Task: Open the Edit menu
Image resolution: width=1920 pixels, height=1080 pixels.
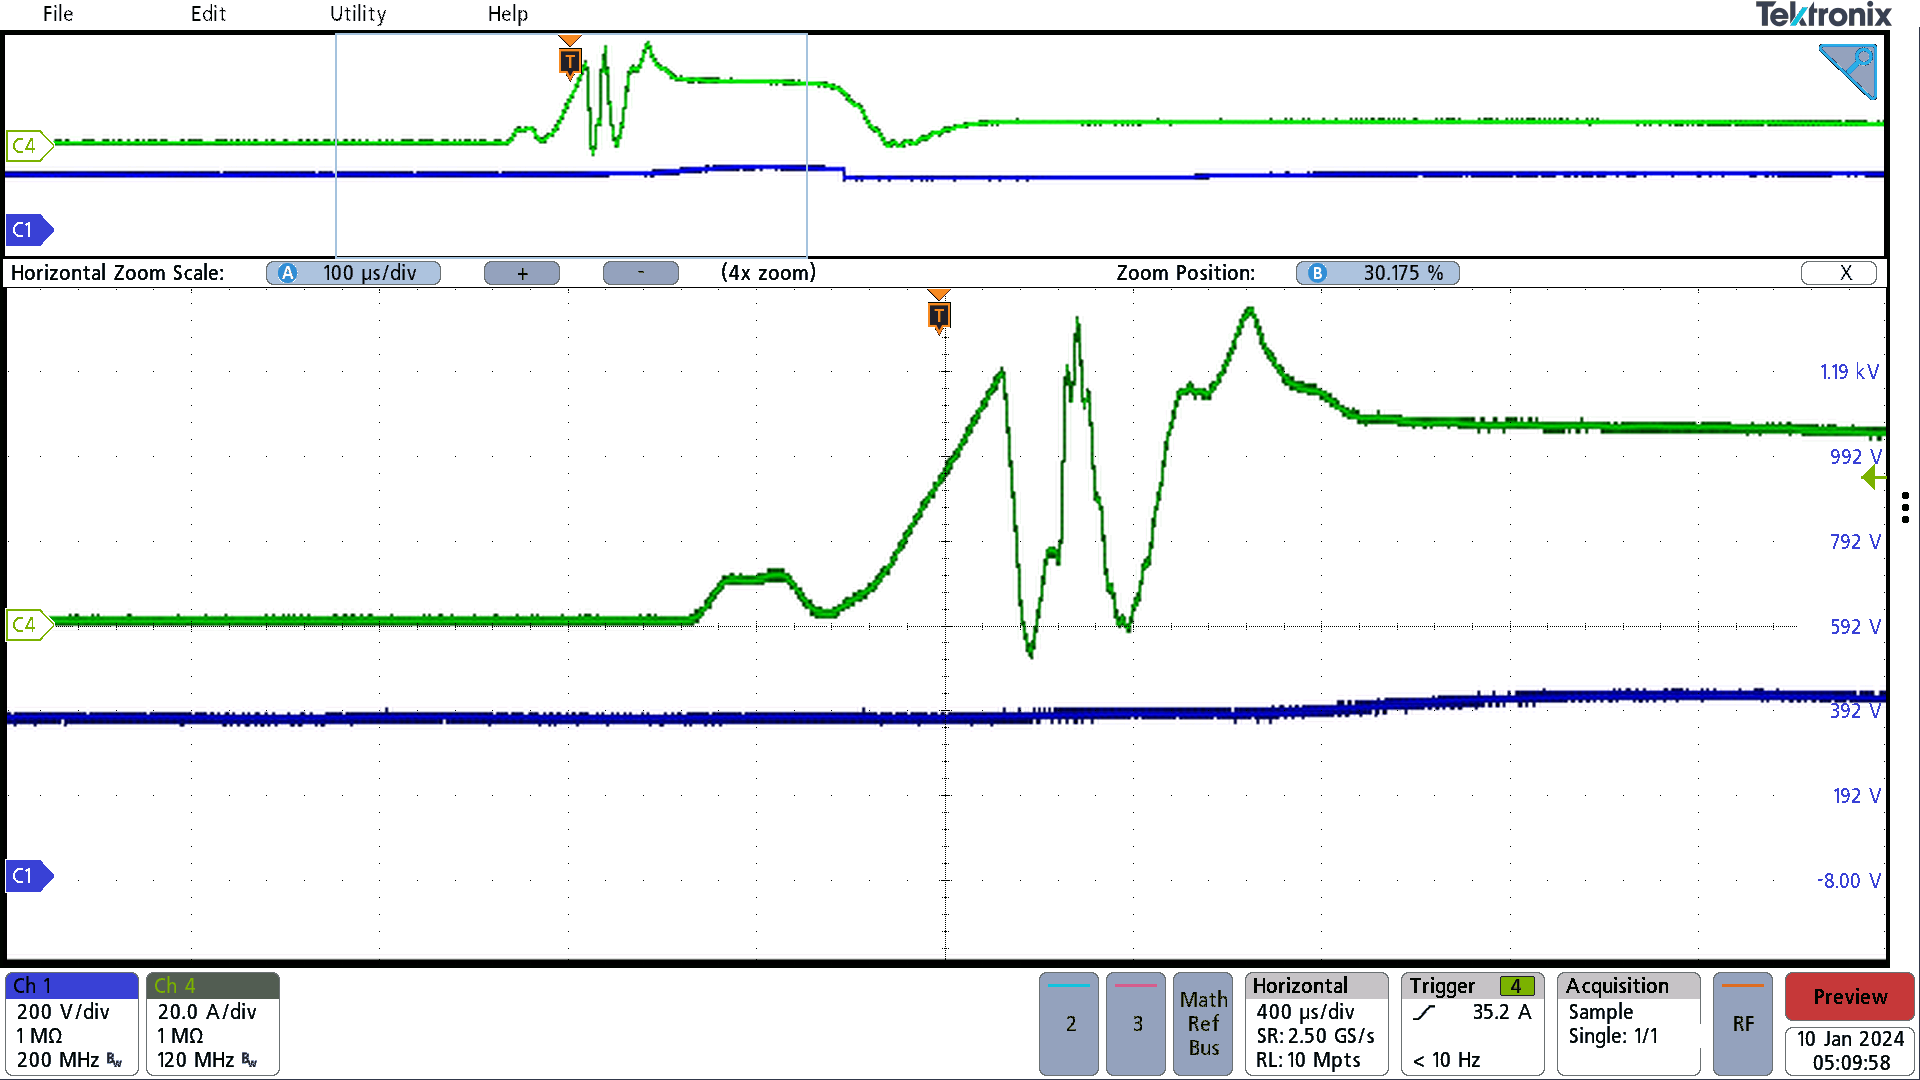Action: point(208,14)
